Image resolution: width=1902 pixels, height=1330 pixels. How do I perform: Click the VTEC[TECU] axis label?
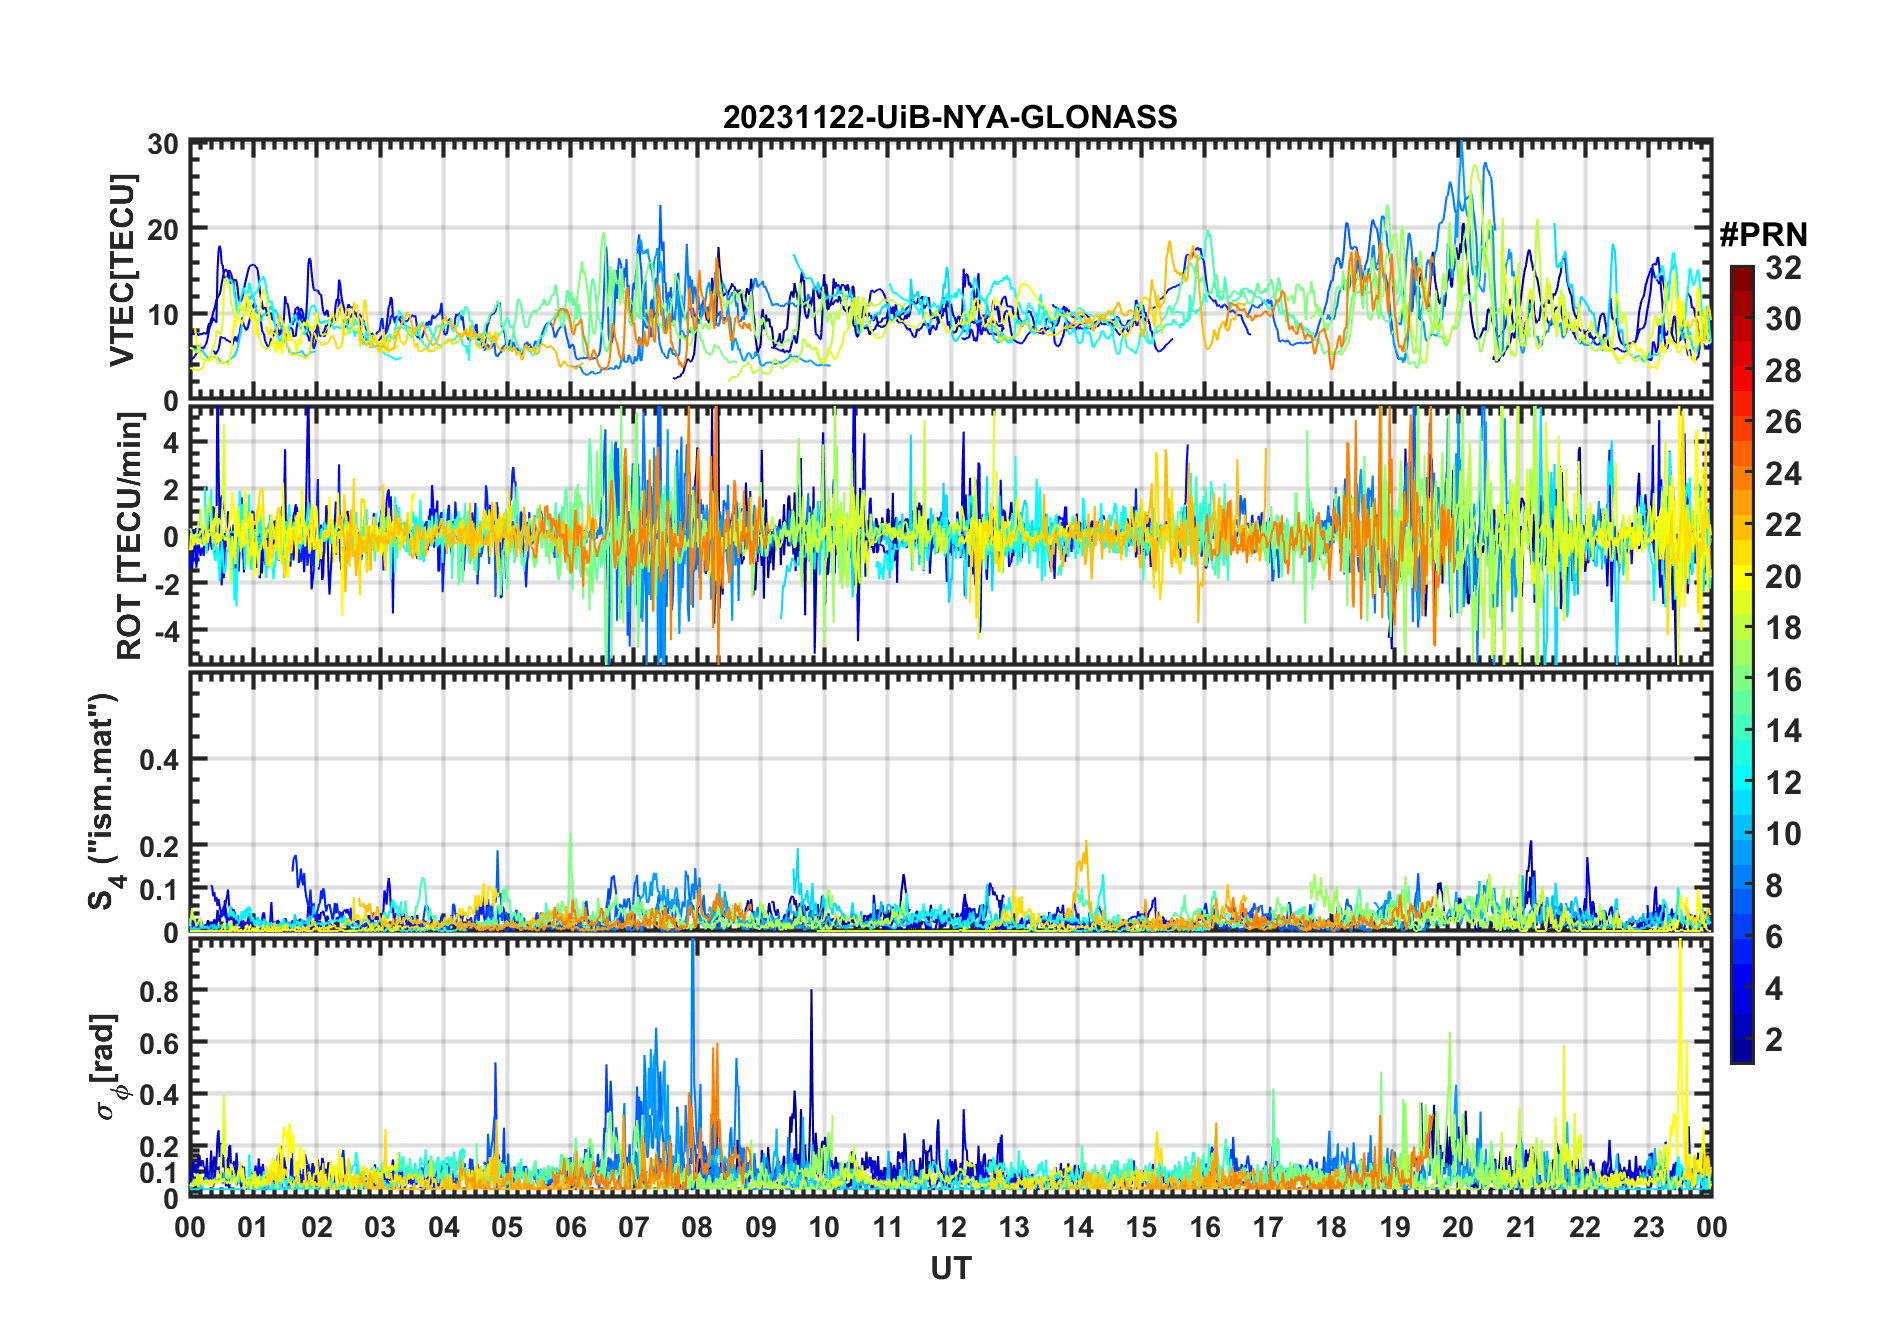point(122,270)
